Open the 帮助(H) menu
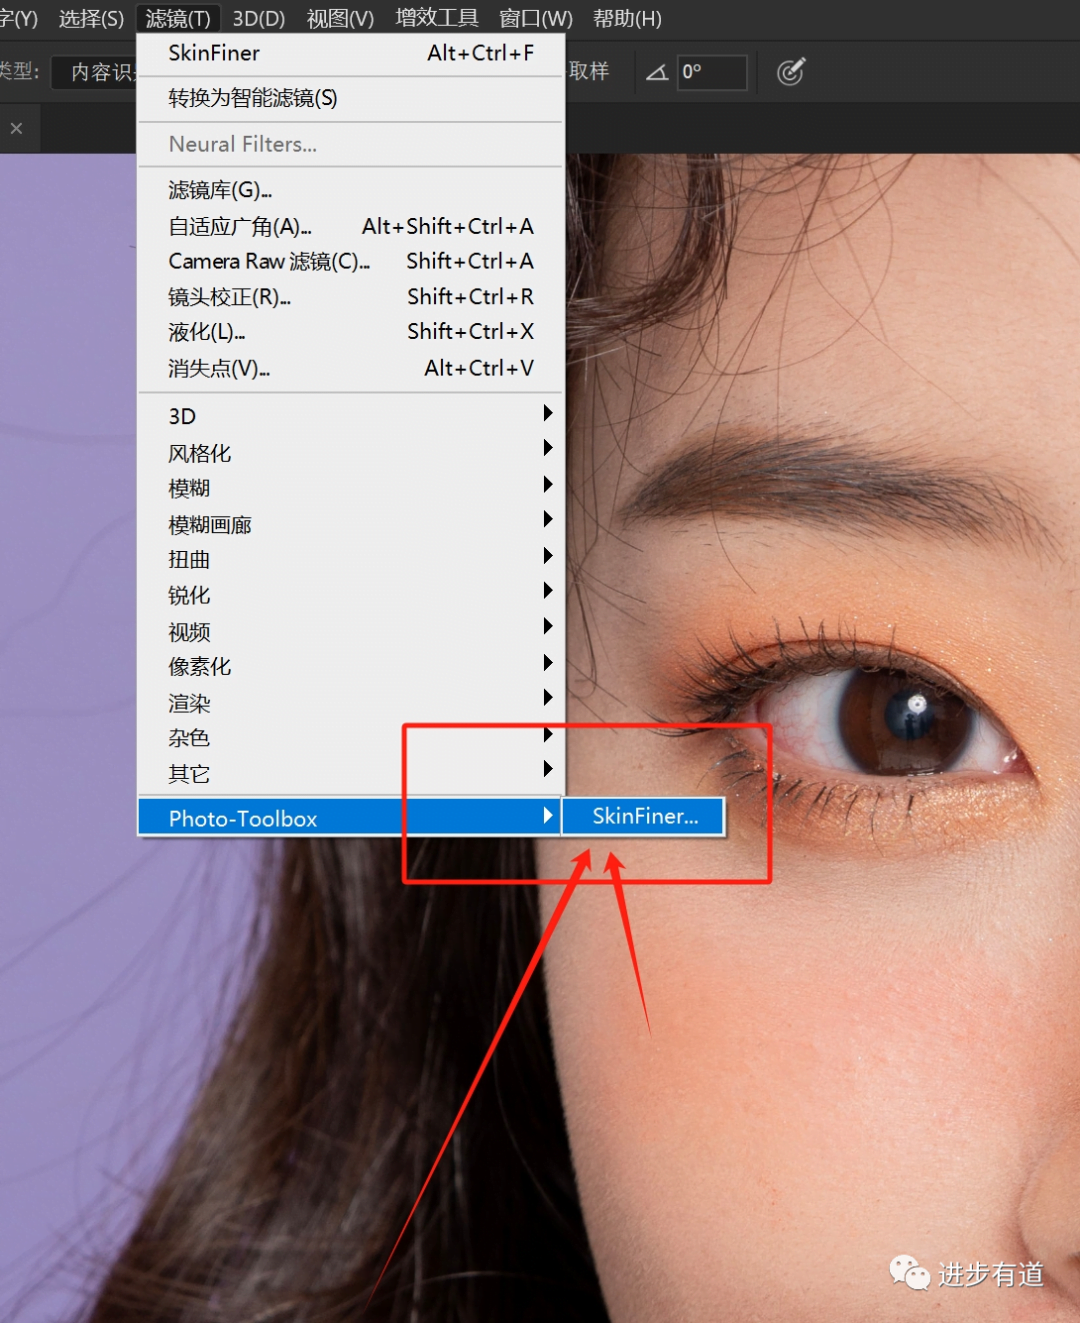1080x1323 pixels. pos(627,19)
